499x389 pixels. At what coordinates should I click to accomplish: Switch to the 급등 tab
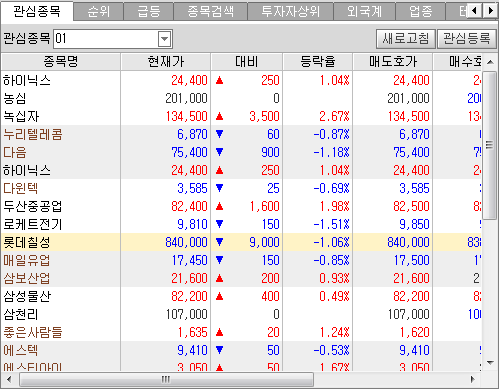click(x=149, y=12)
